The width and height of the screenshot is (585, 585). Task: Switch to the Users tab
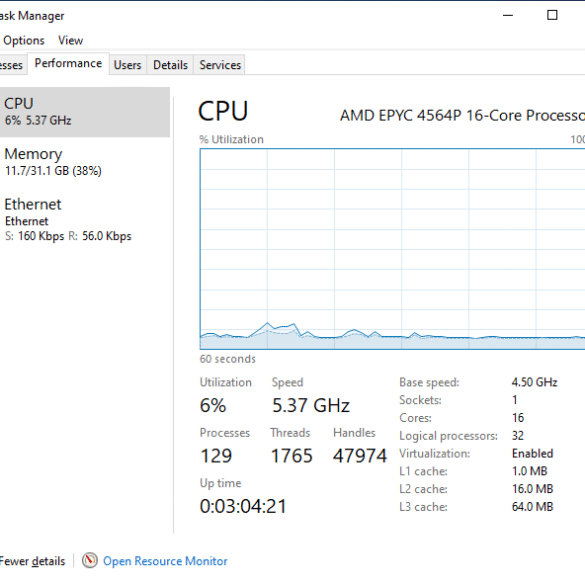[x=128, y=65]
